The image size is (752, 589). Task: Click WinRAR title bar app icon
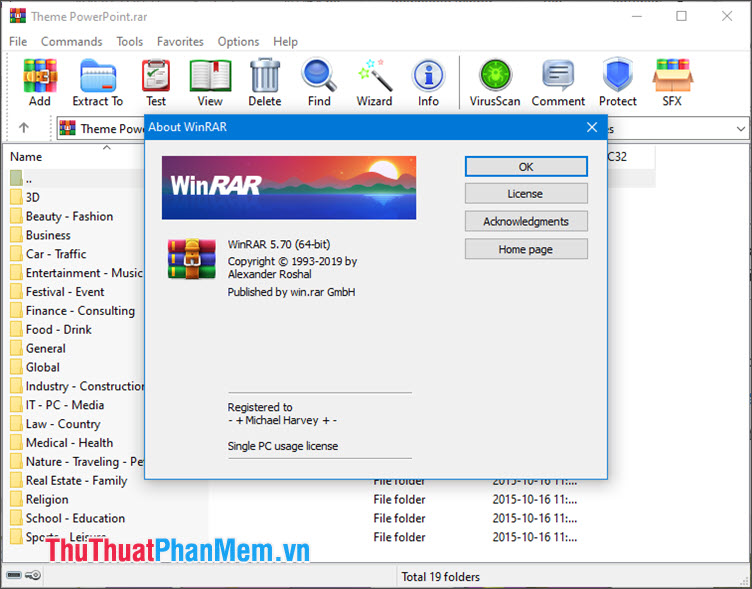click(18, 16)
